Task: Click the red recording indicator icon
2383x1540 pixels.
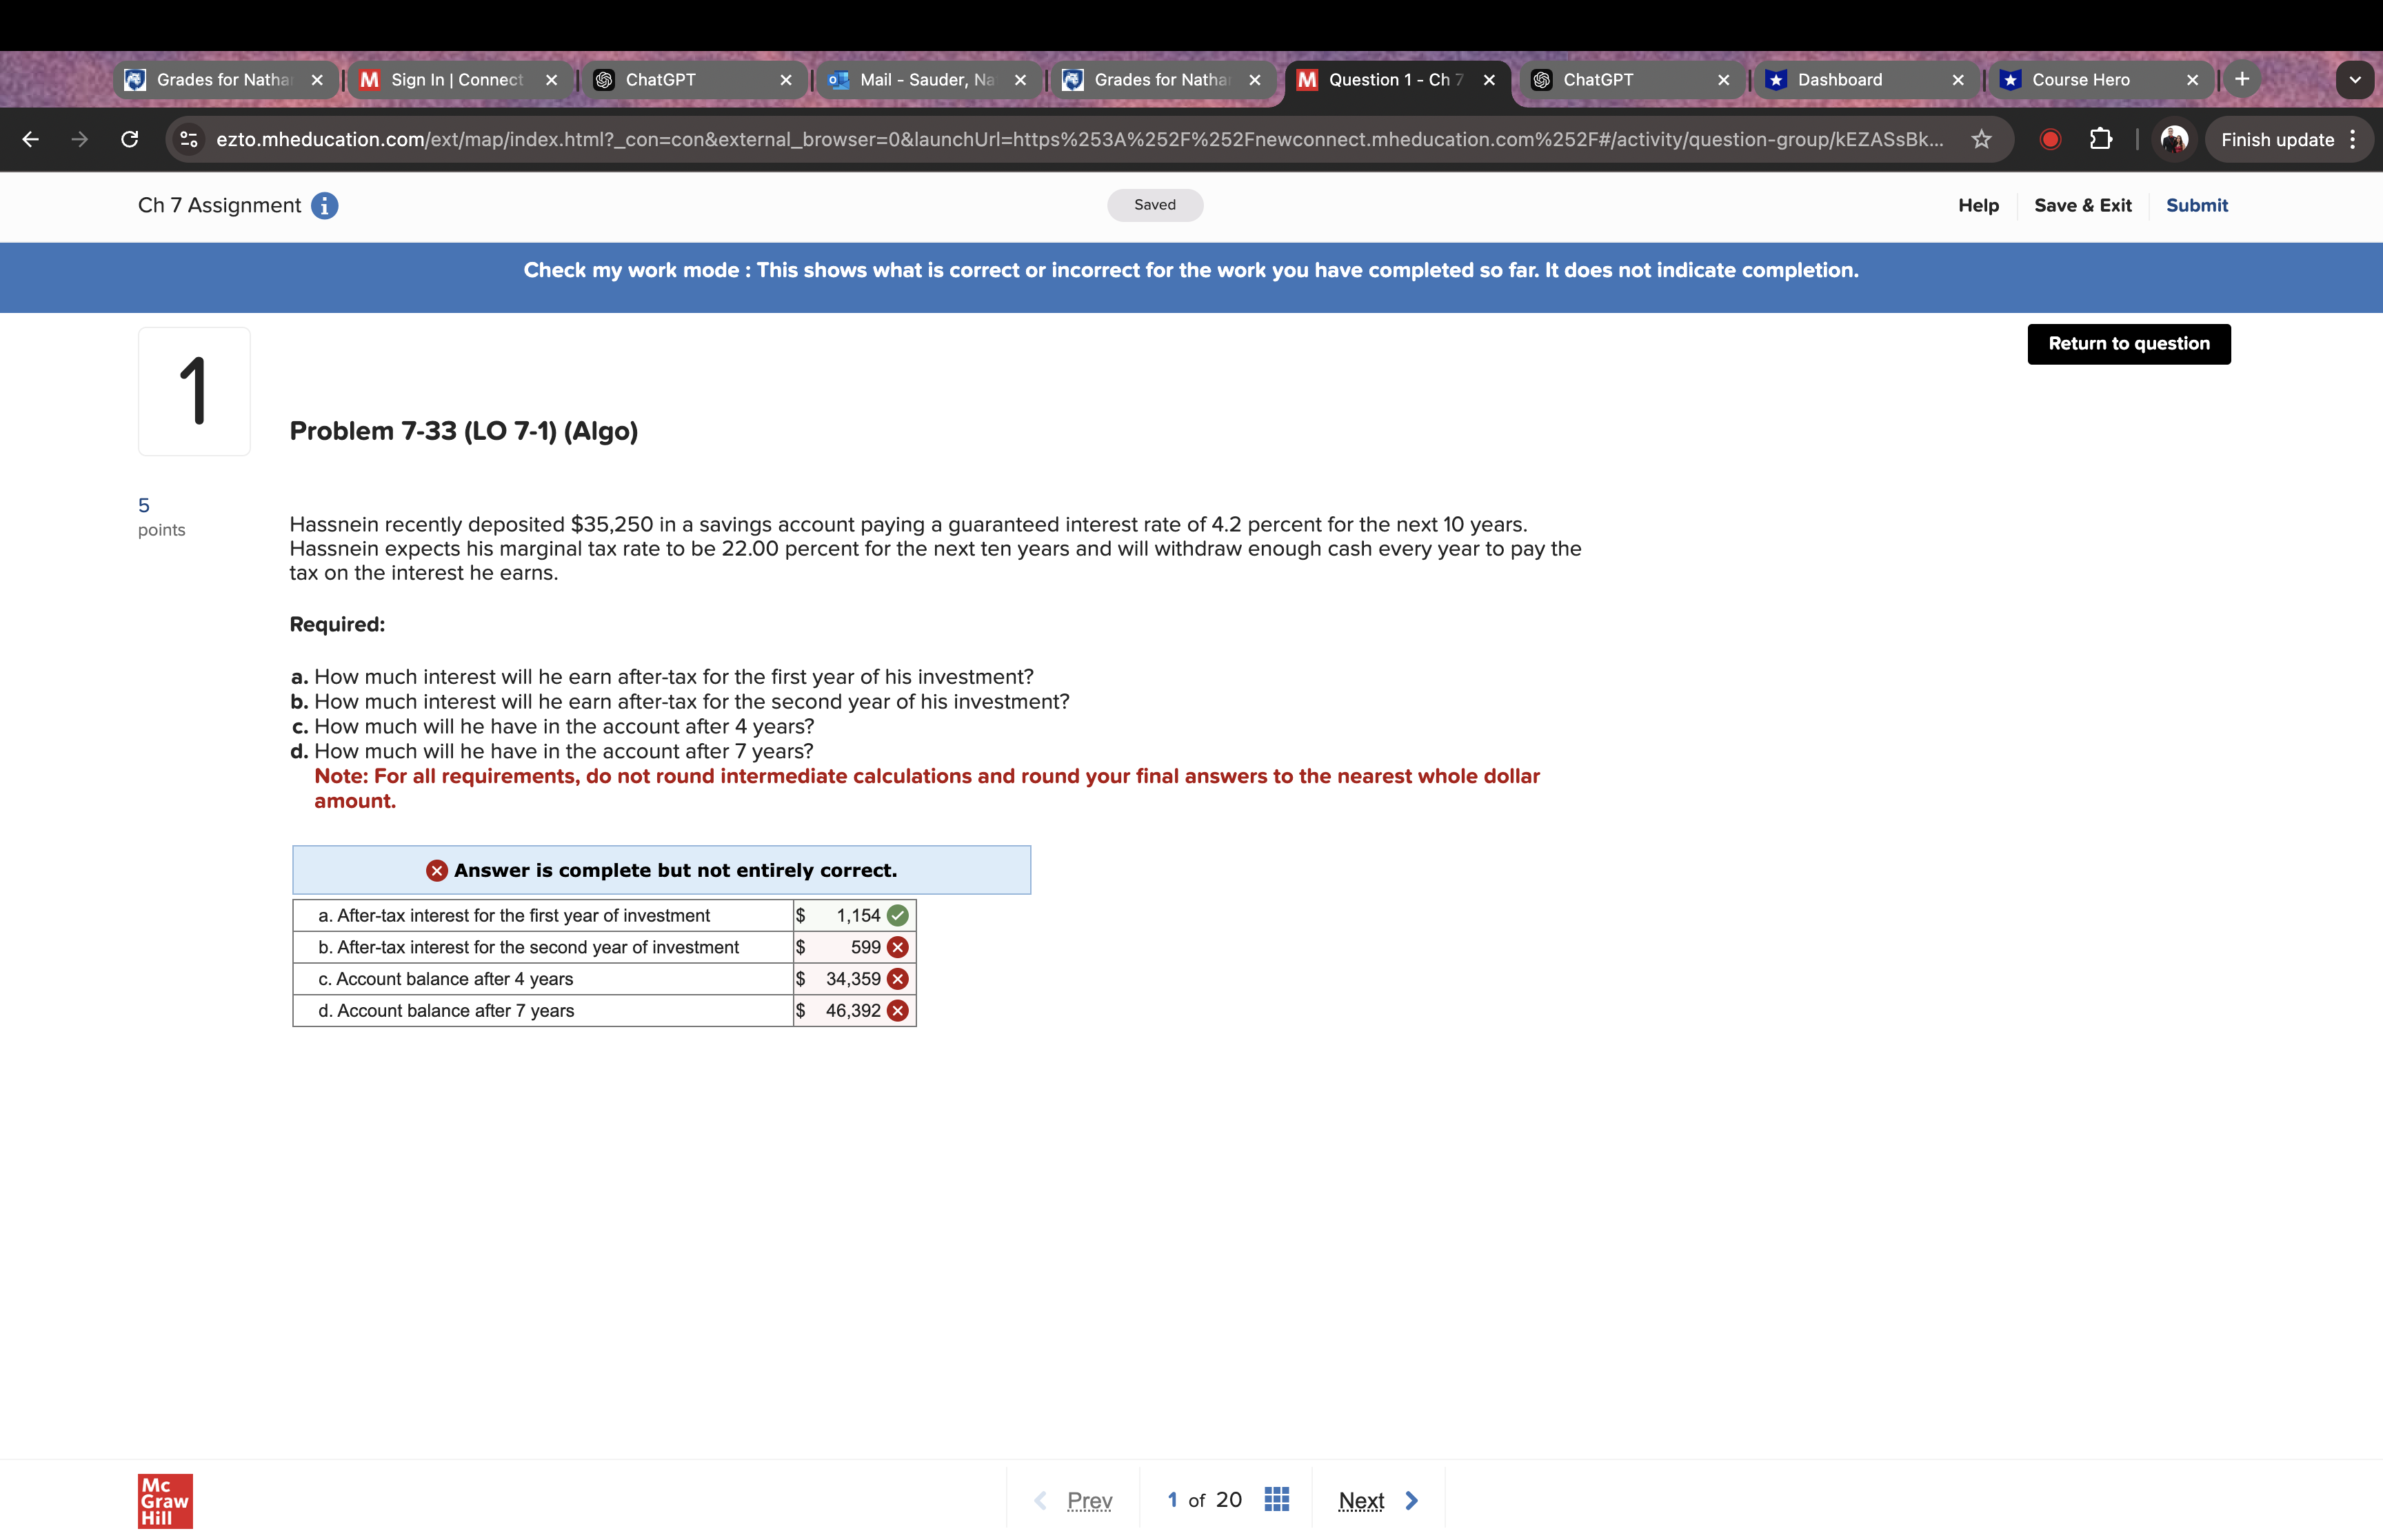Action: pos(2049,140)
